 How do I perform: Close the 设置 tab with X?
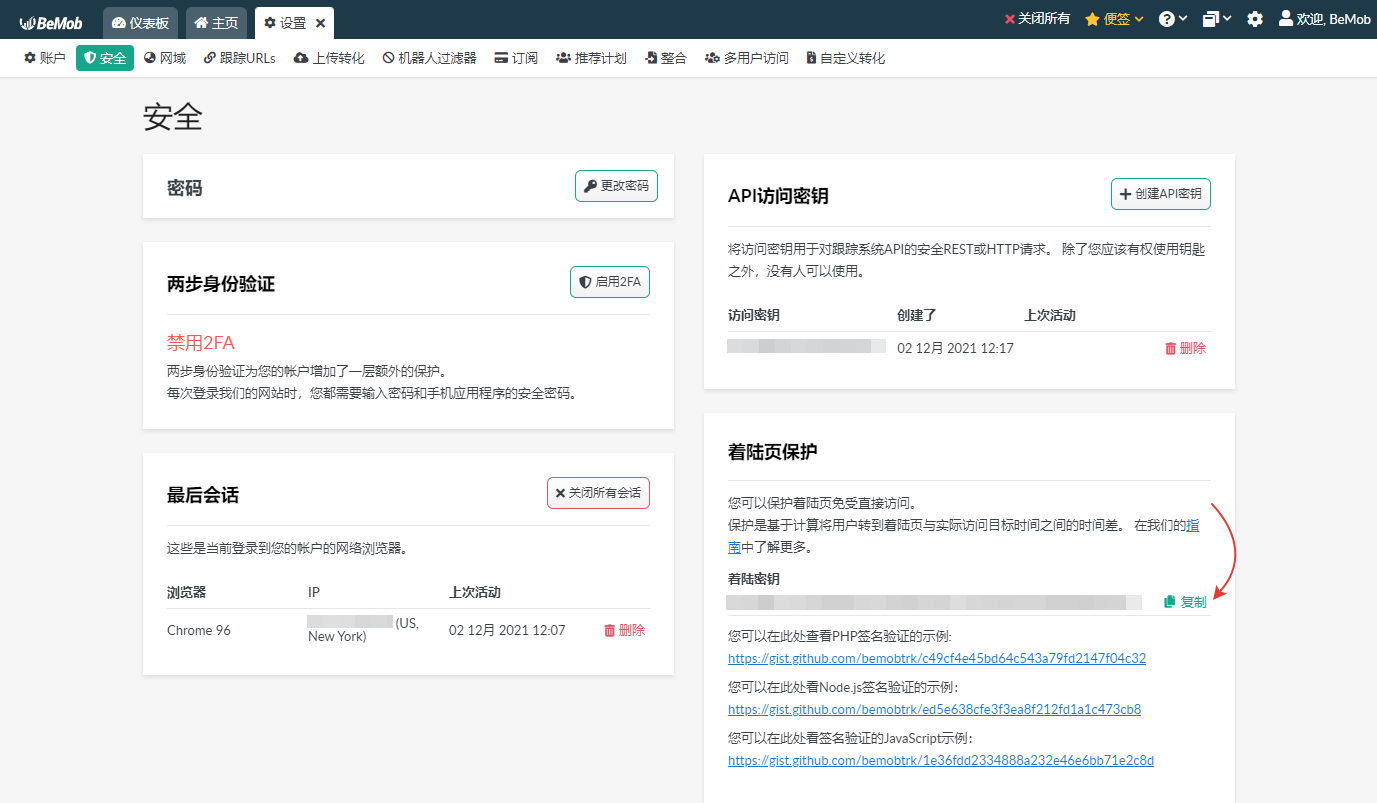320,23
